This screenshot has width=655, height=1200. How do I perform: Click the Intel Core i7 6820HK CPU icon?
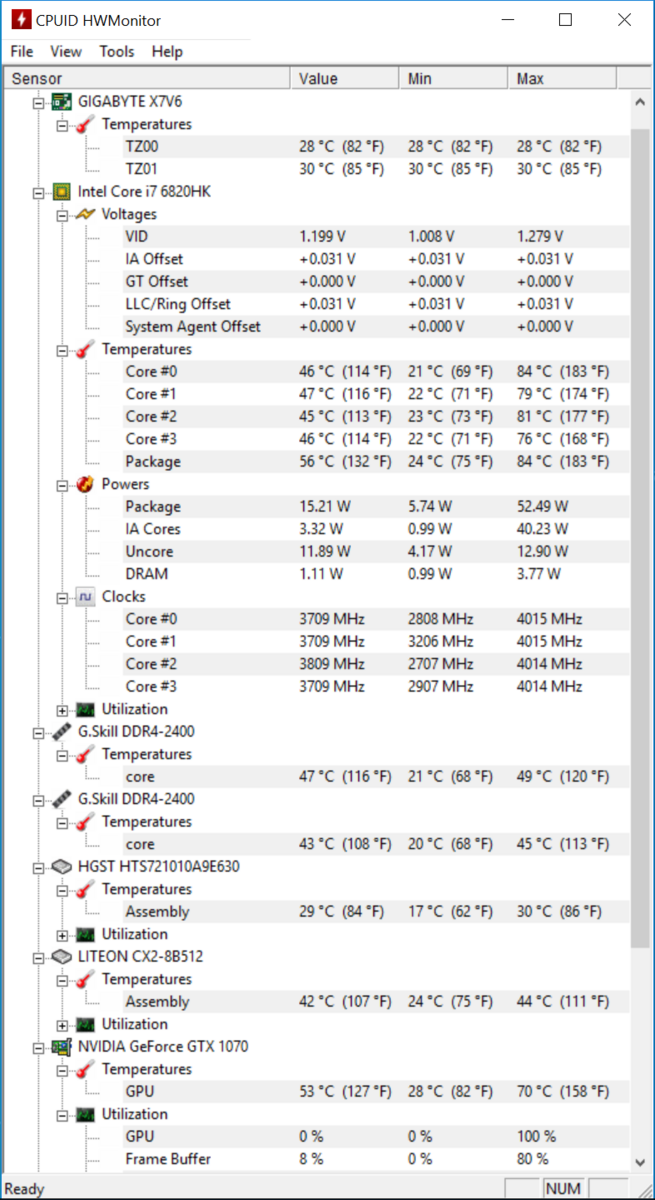62,191
